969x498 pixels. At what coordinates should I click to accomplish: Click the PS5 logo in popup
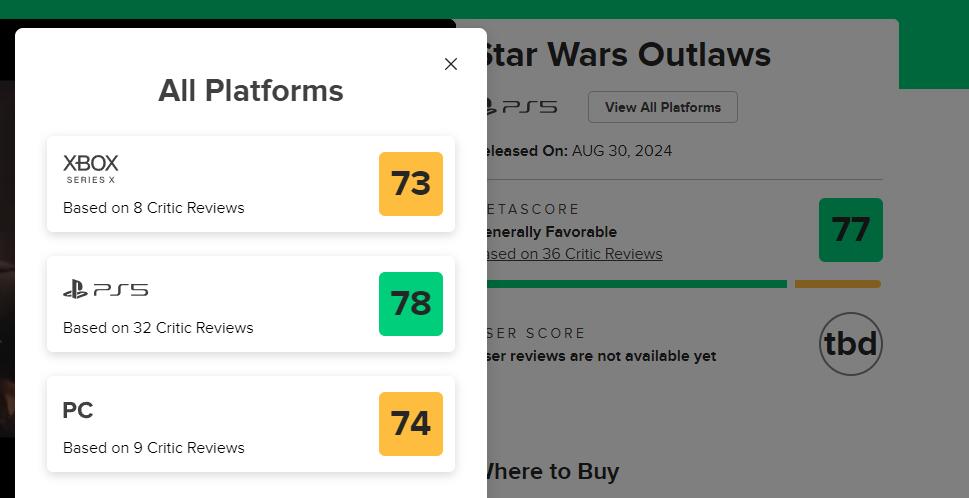tap(105, 290)
